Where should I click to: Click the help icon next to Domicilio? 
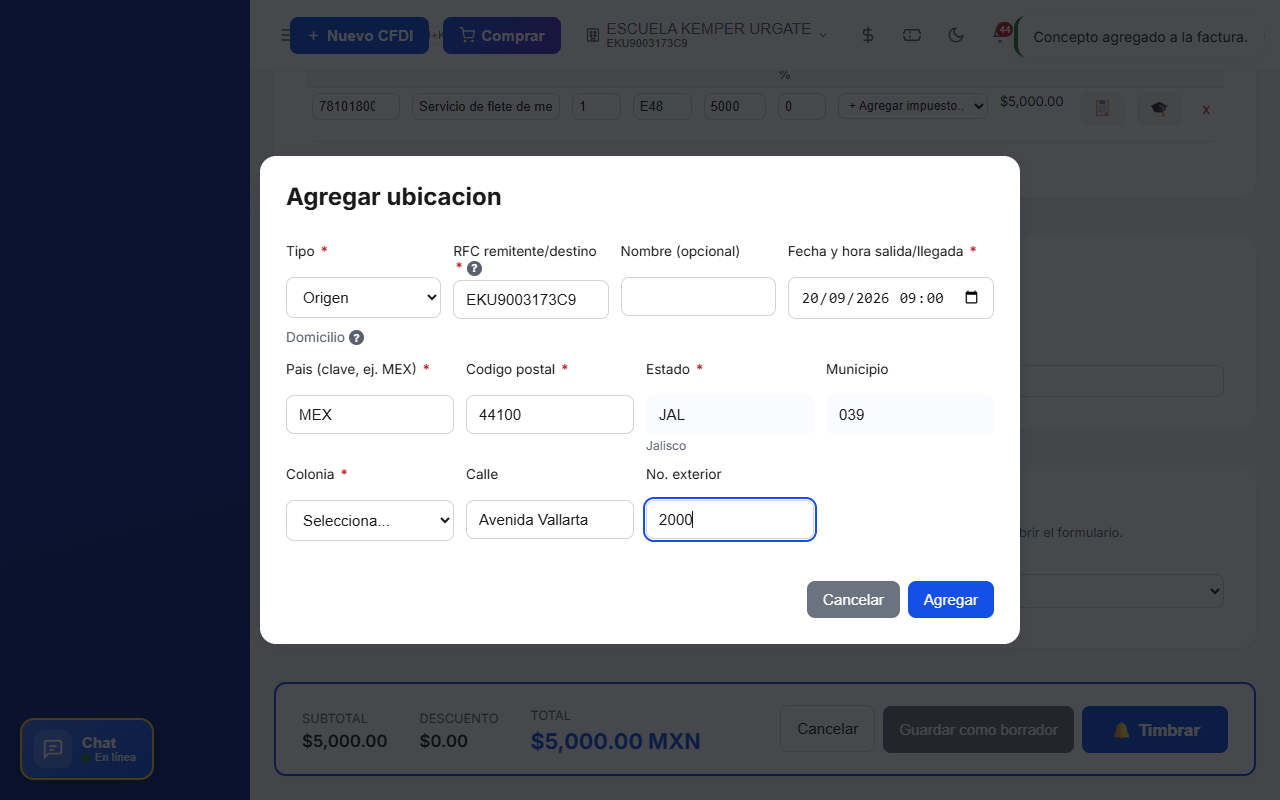(x=356, y=338)
